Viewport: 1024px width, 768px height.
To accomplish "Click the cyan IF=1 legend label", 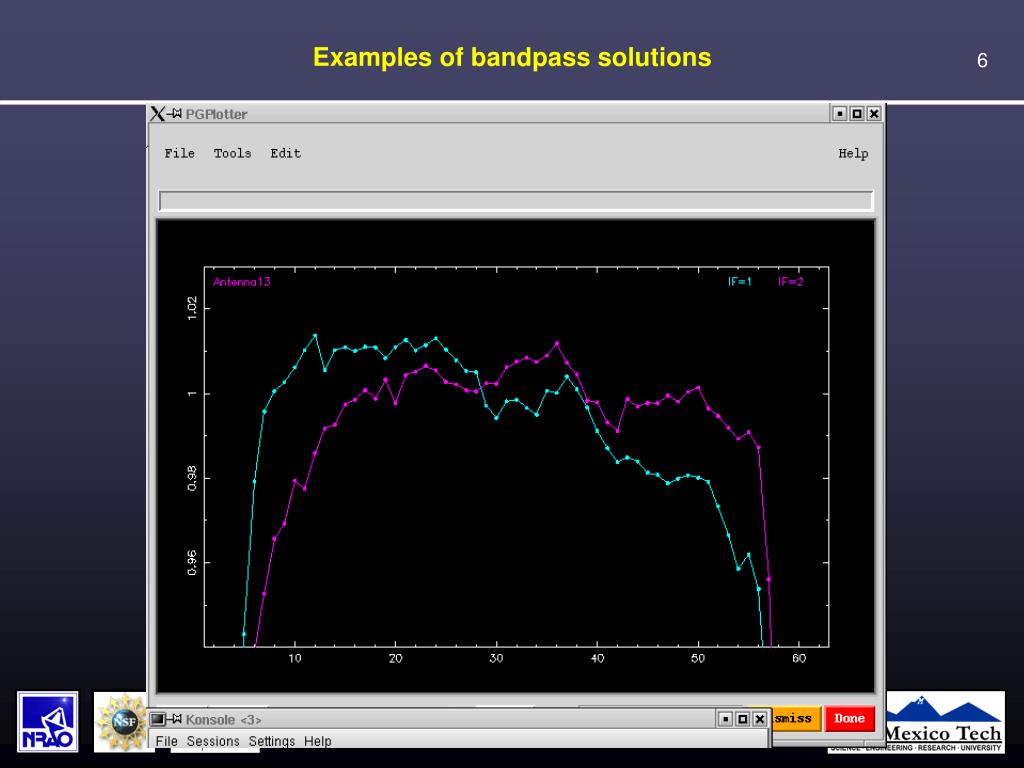I will point(740,282).
